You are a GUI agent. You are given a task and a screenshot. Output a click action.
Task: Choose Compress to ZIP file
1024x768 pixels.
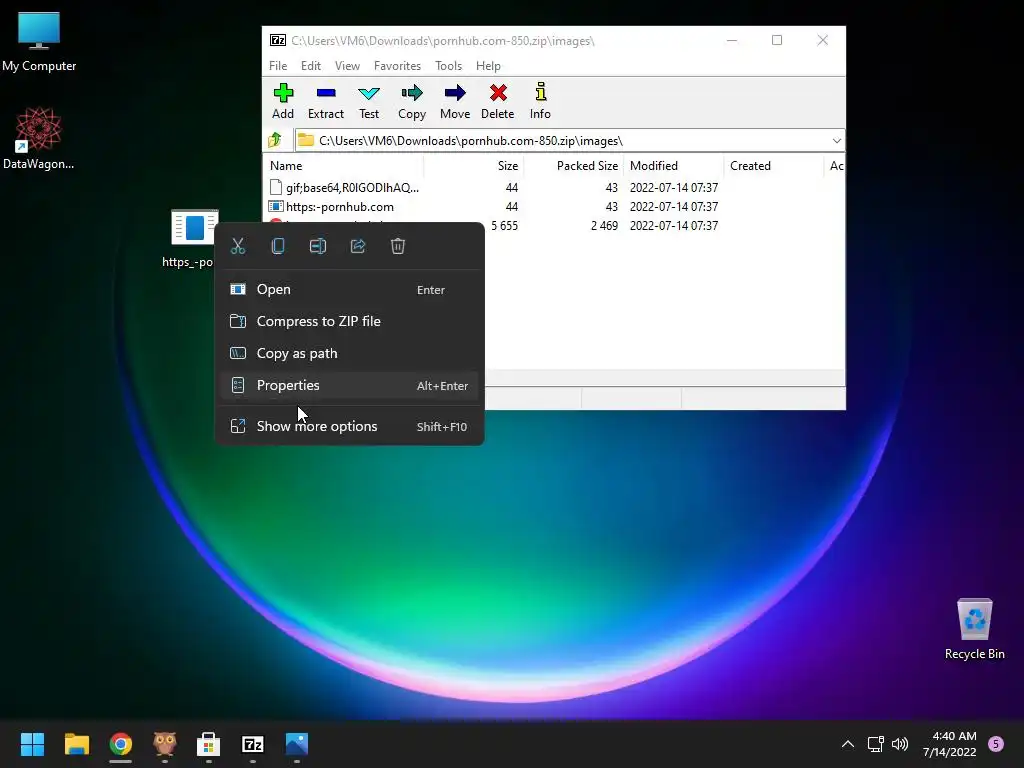point(349,321)
